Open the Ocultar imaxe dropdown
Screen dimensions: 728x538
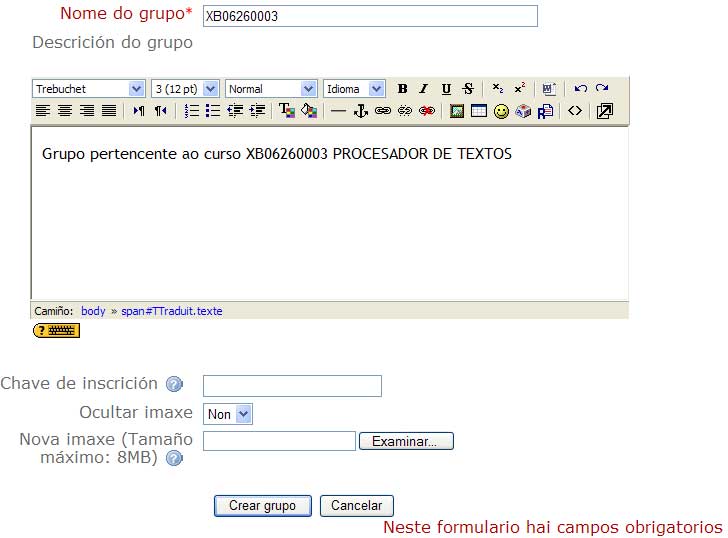coord(228,414)
